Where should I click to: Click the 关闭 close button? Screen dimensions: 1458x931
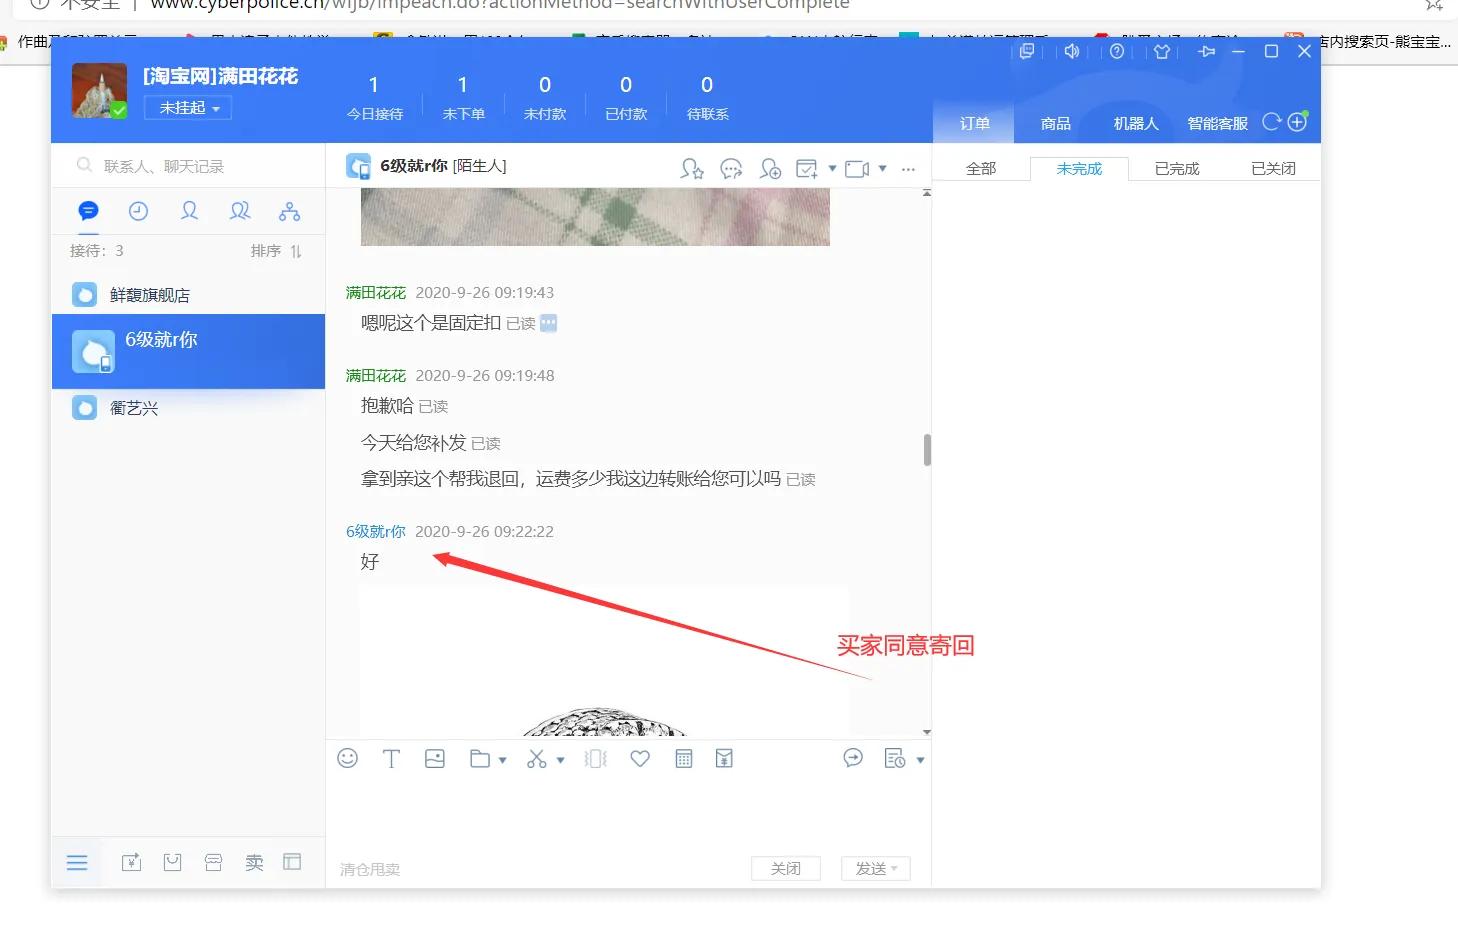pos(786,868)
